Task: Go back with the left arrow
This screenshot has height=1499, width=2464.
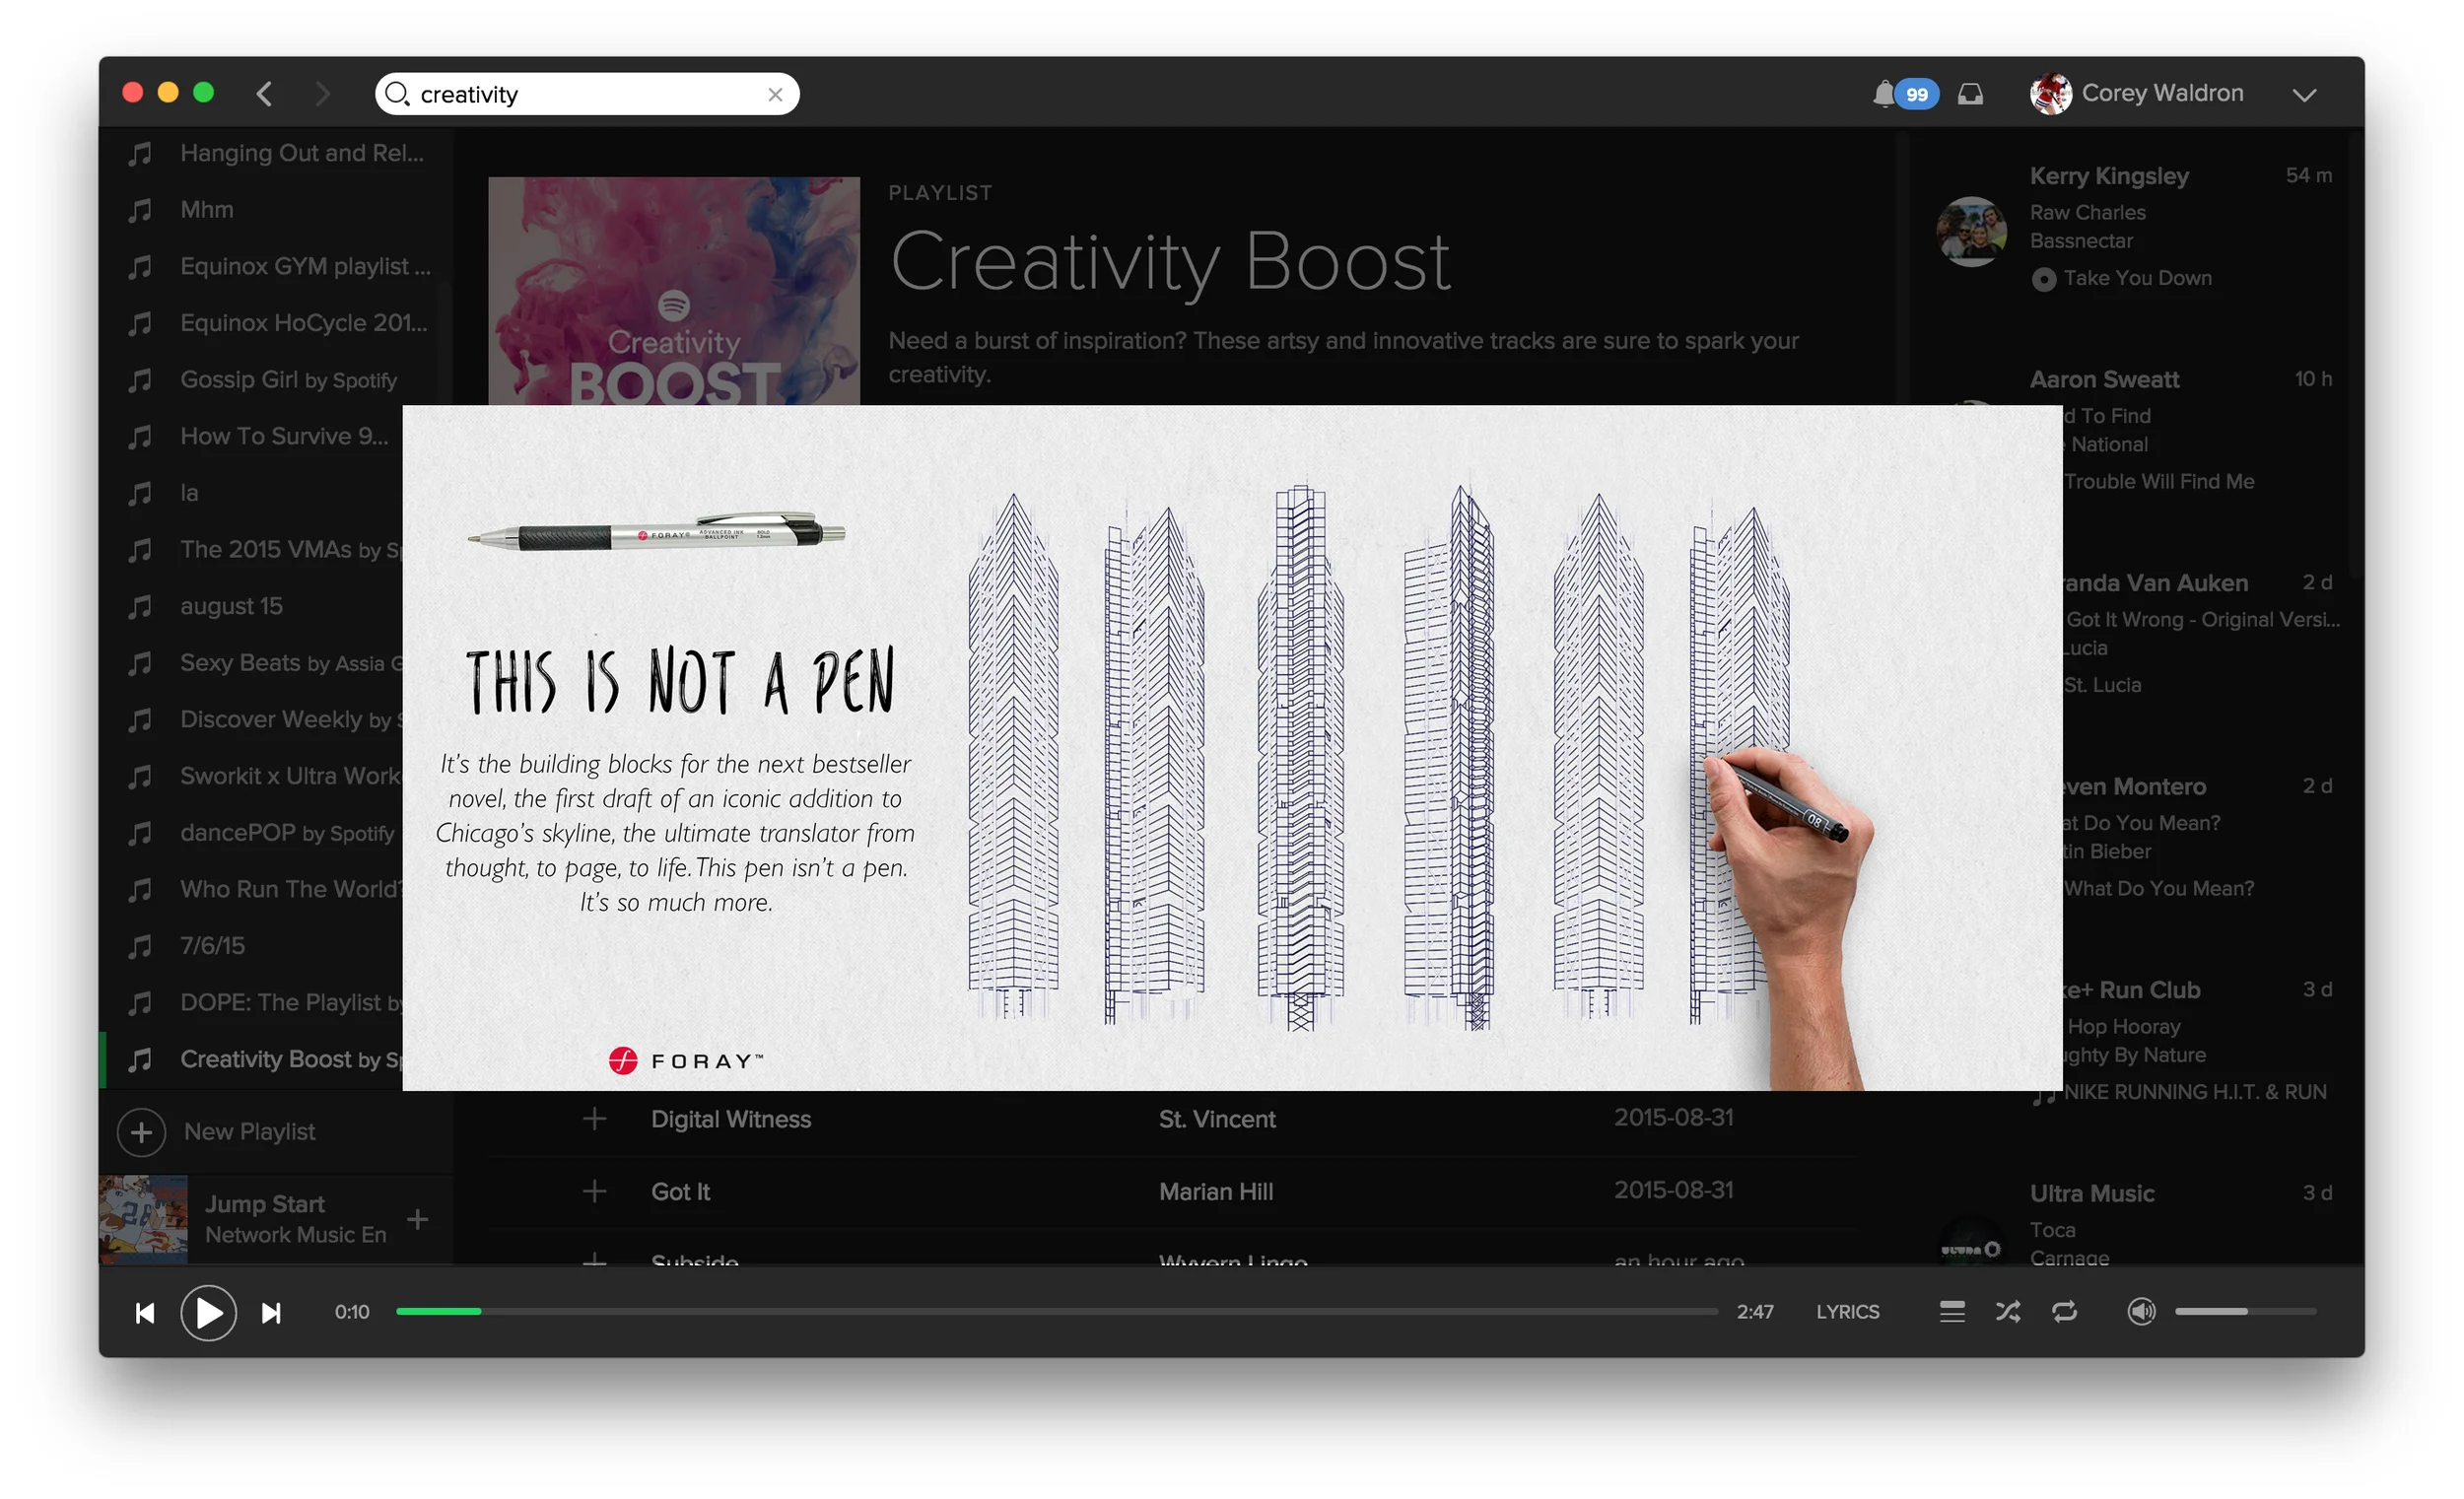Action: [x=264, y=94]
